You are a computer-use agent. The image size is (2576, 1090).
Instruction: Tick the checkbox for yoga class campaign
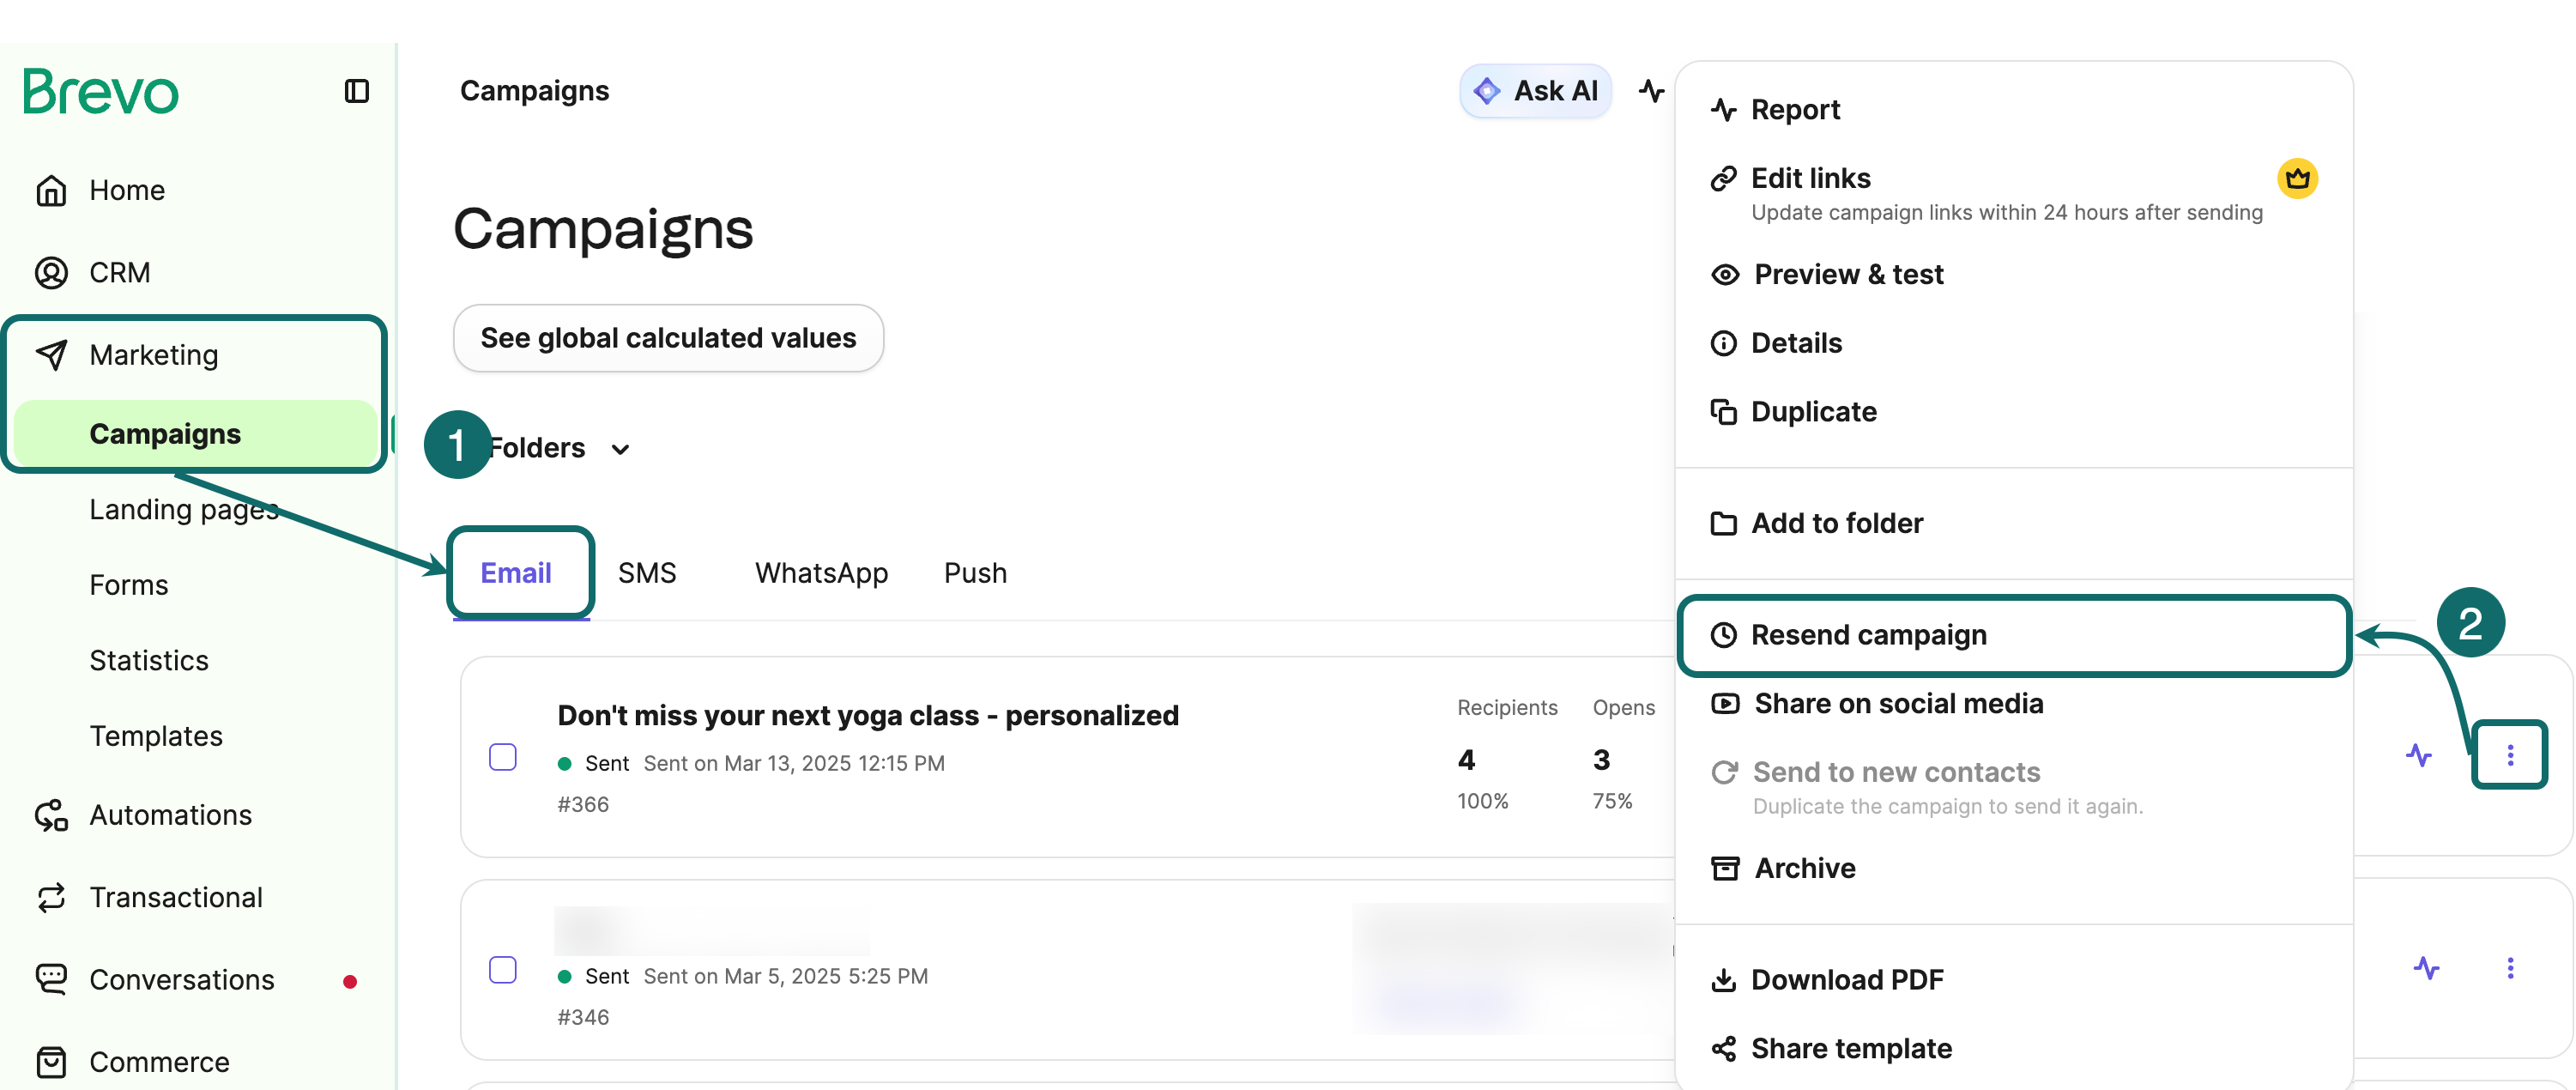(502, 757)
